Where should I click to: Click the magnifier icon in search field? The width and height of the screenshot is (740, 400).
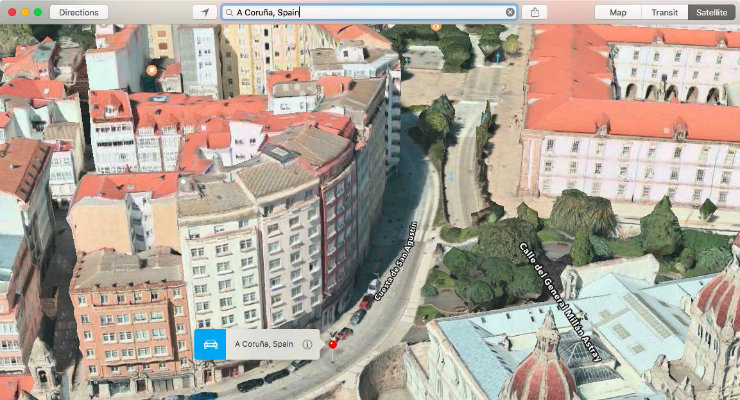tap(229, 13)
